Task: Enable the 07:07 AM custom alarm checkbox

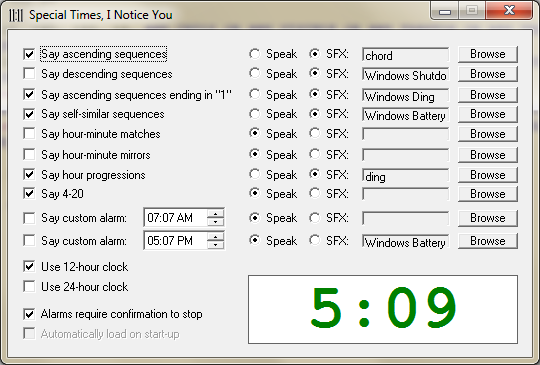Action: [x=29, y=218]
